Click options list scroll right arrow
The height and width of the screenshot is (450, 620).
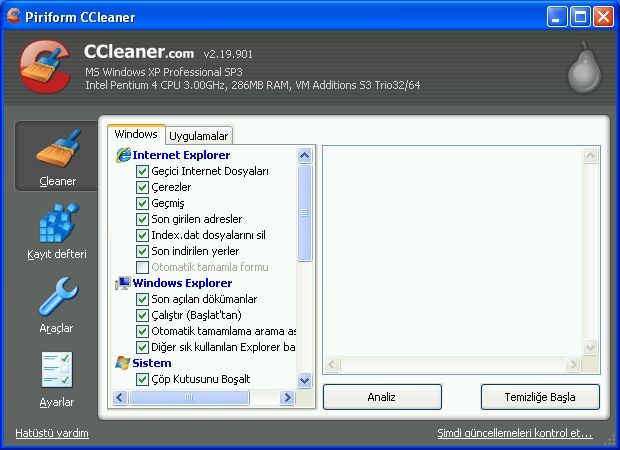click(x=287, y=397)
